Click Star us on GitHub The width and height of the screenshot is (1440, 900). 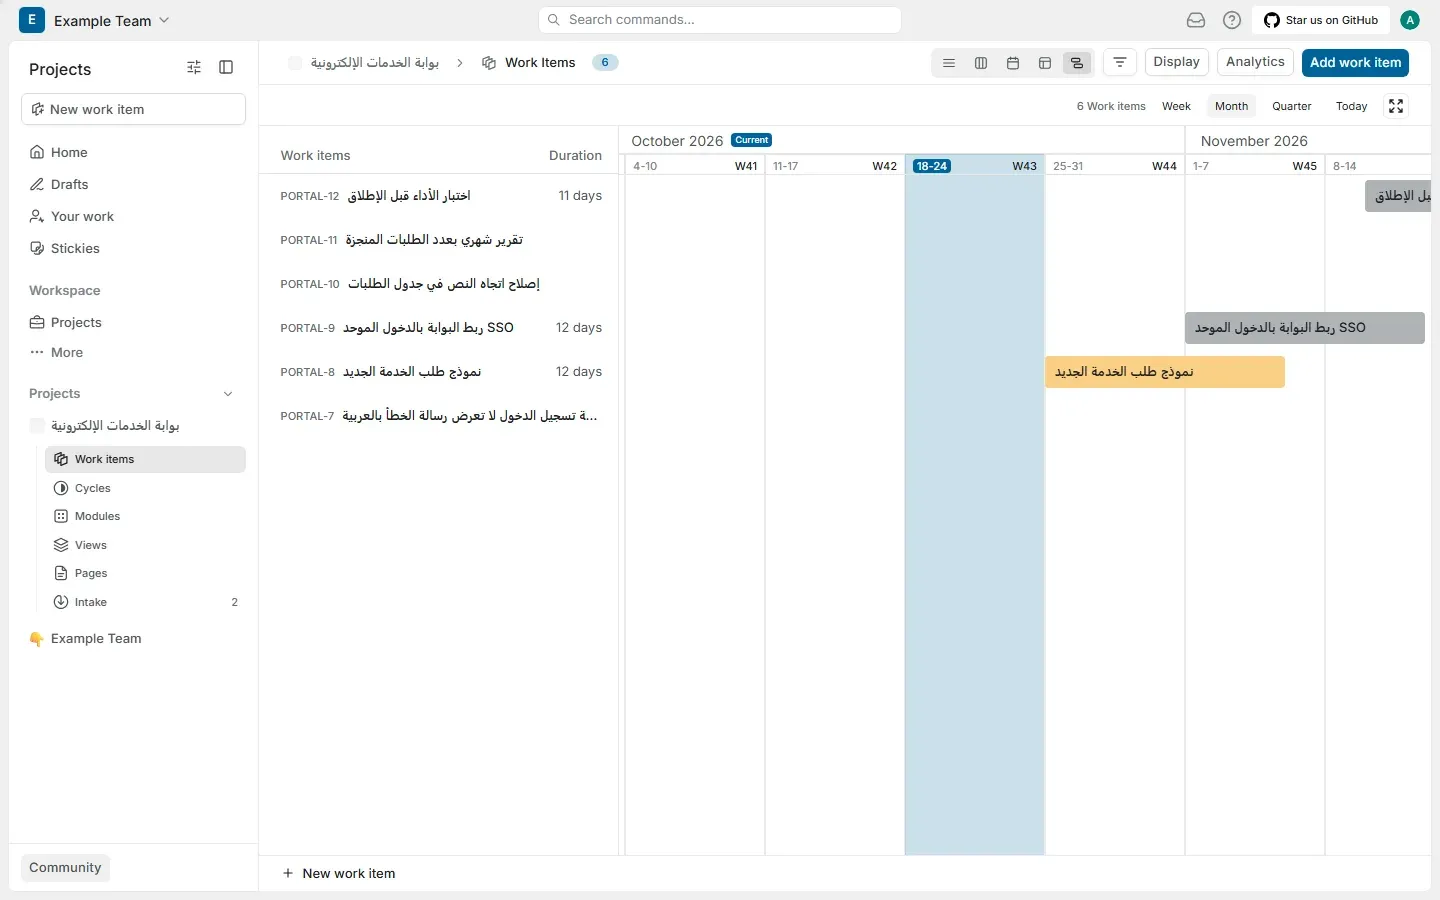pos(1321,20)
